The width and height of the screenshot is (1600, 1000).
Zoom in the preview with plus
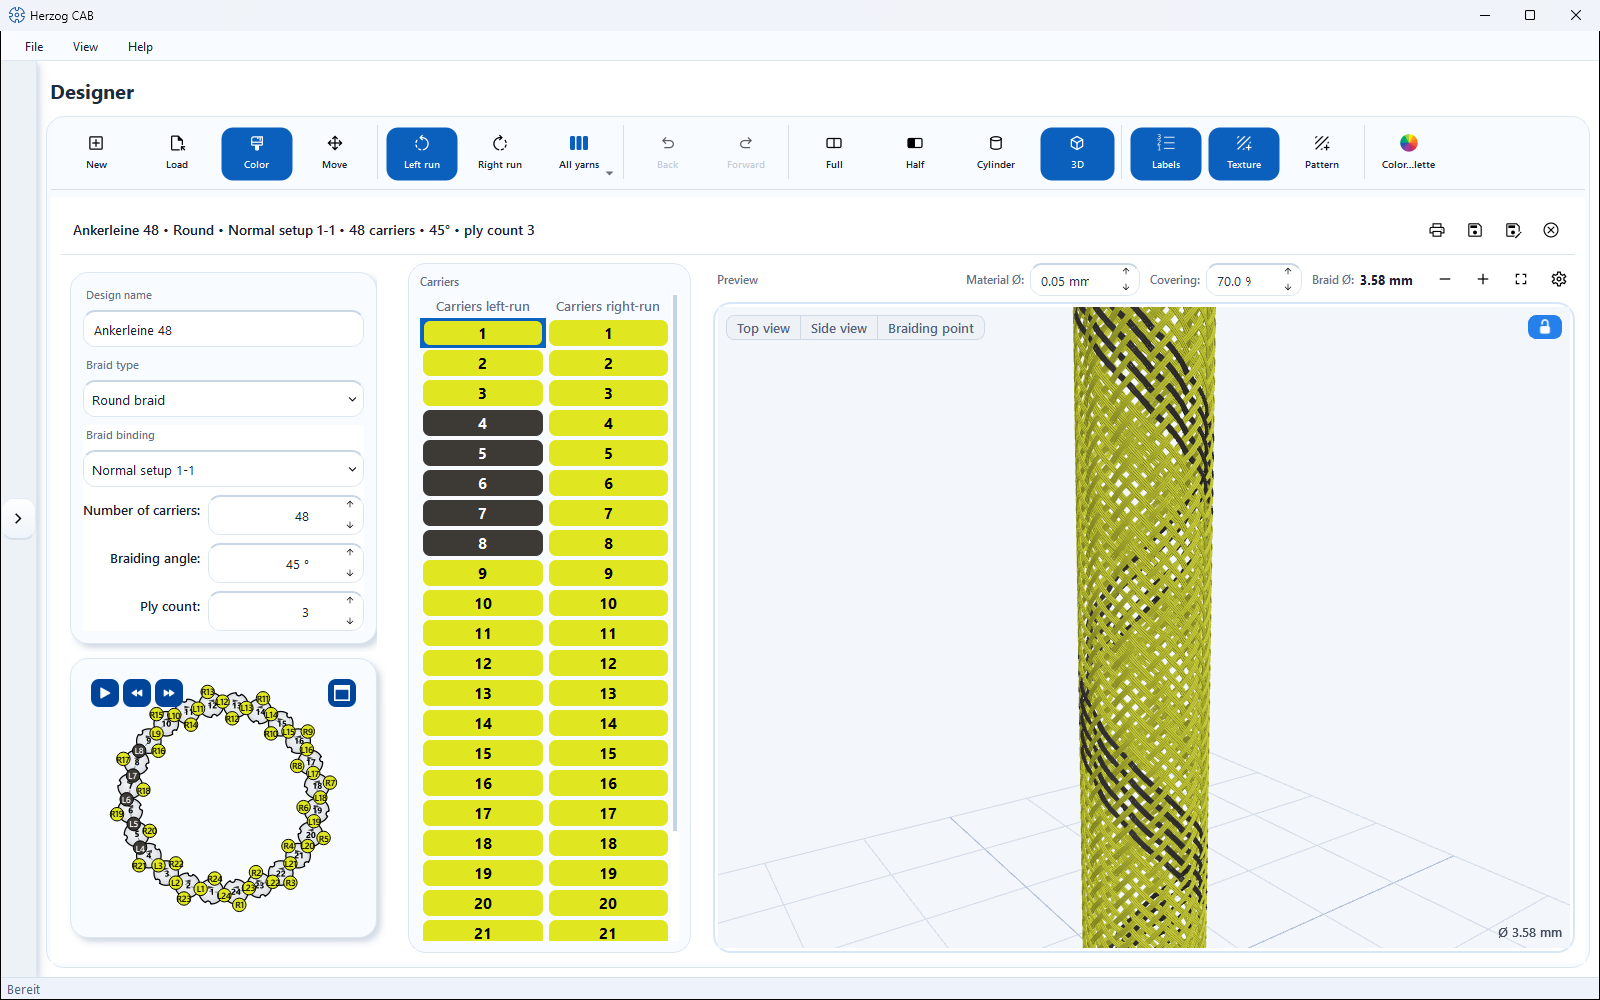coord(1483,279)
